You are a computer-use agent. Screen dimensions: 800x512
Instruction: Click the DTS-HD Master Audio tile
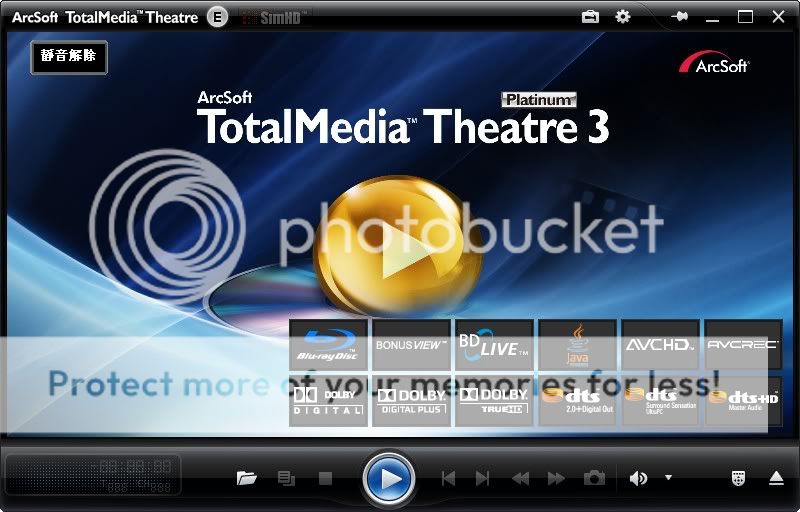[x=743, y=401]
